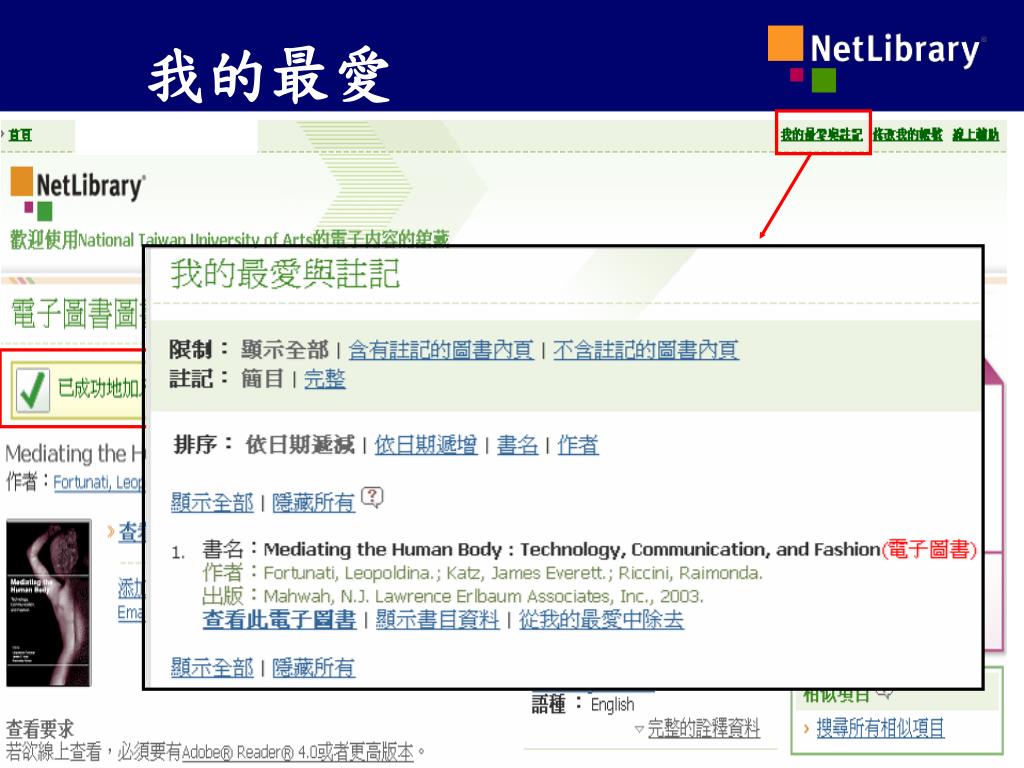
Task: Click the publisher line Mahwah, N.J. Lawrence Erlbaum
Action: [483, 596]
